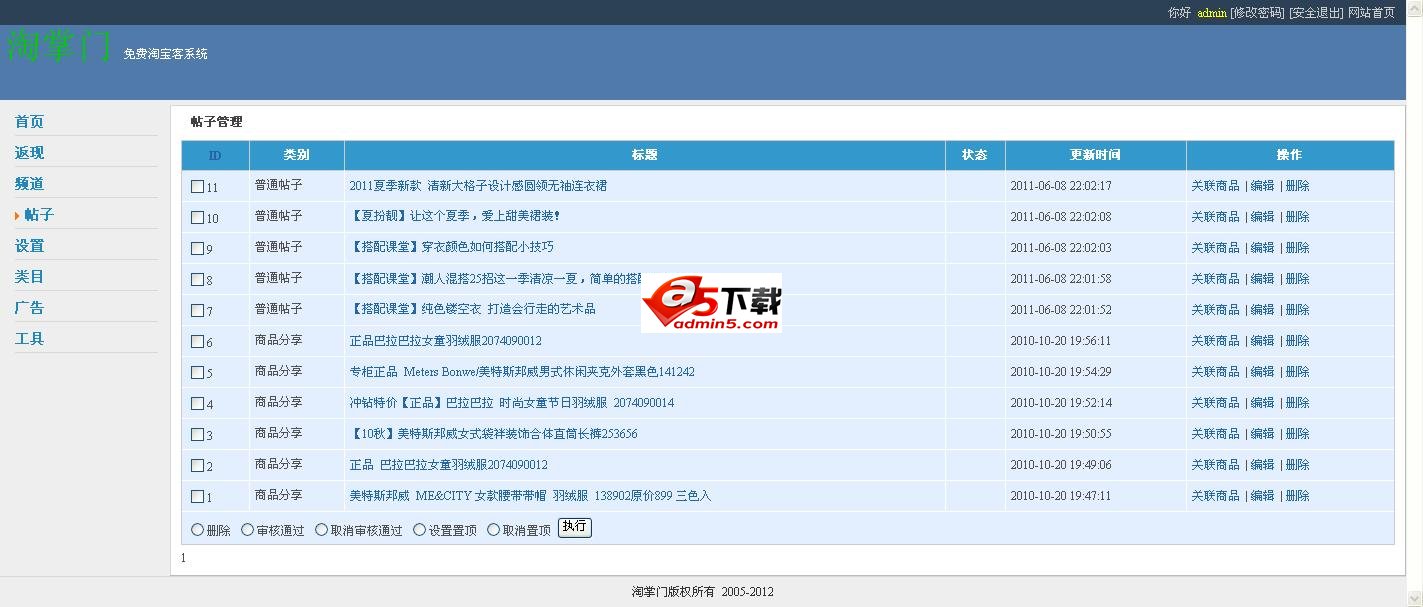Select the 设置置顶 radio option
Screen dimensions: 1423x607
click(x=419, y=530)
